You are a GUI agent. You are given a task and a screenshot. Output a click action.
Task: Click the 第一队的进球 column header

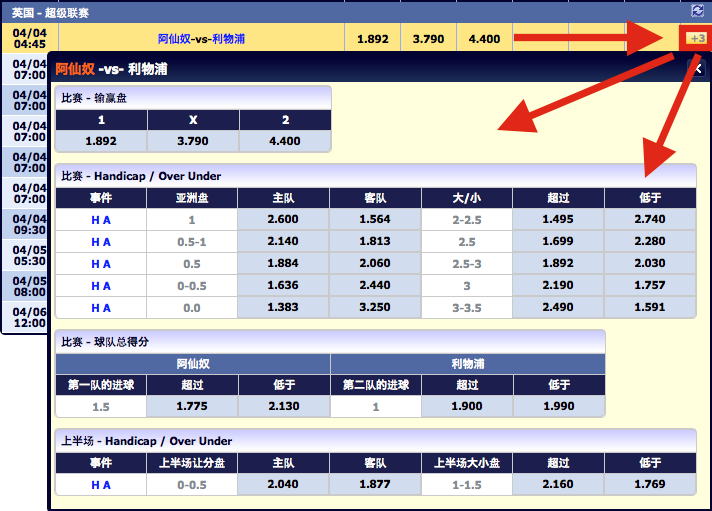tap(101, 385)
